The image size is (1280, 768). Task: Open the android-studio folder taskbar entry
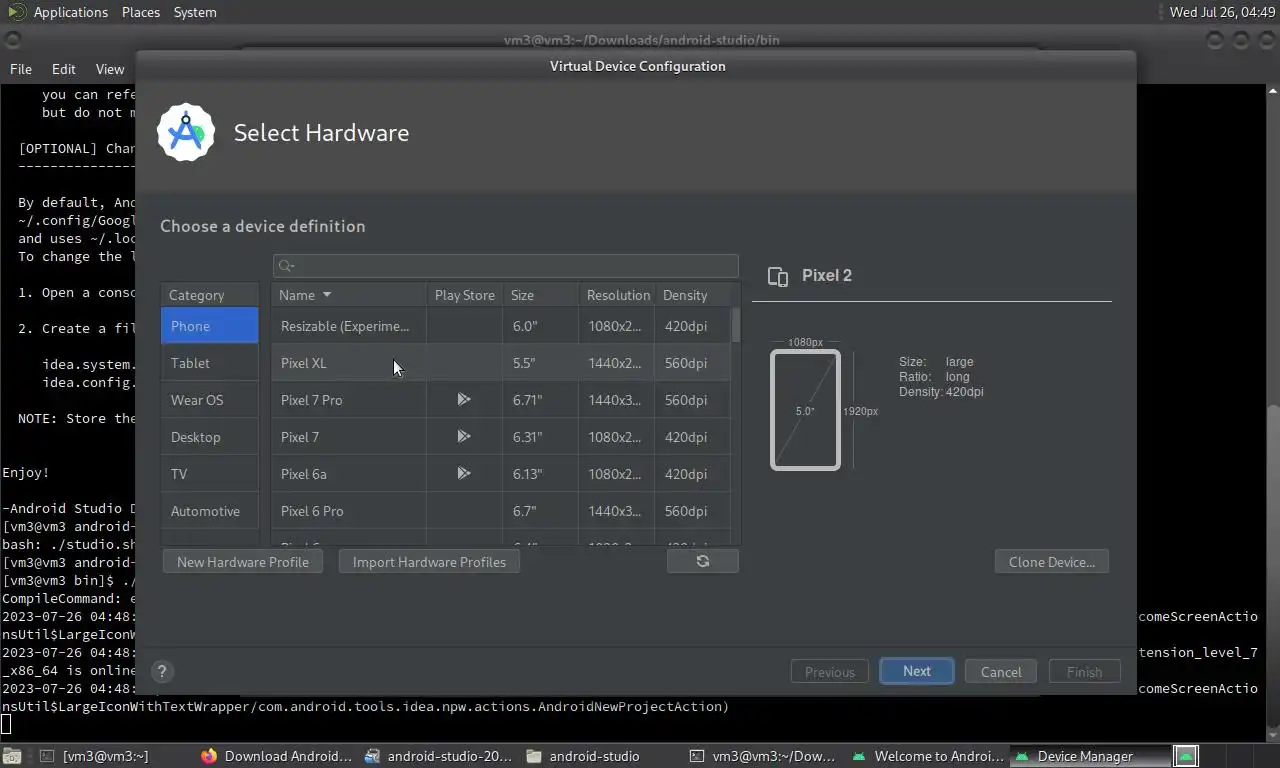tap(583, 756)
